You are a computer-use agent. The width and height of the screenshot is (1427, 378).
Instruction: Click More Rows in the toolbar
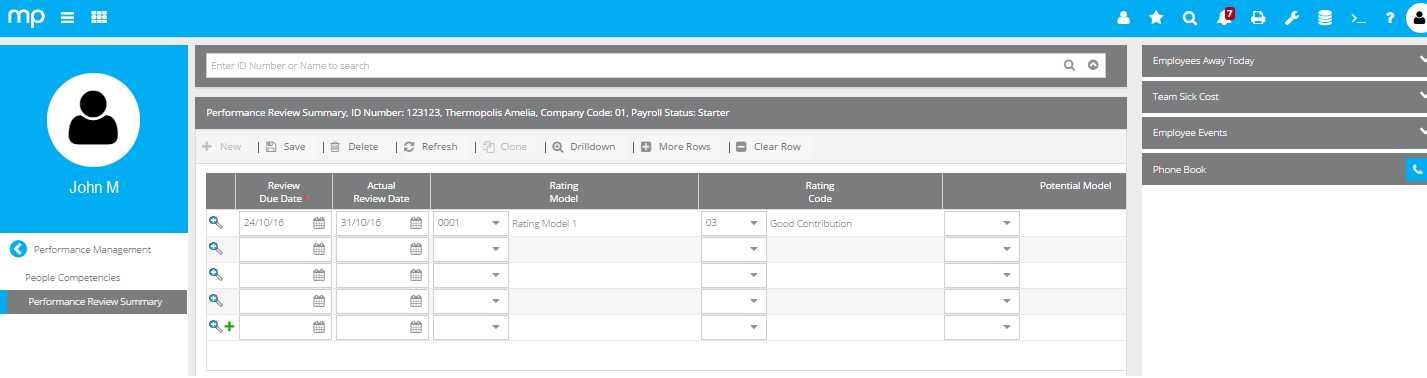tap(676, 147)
